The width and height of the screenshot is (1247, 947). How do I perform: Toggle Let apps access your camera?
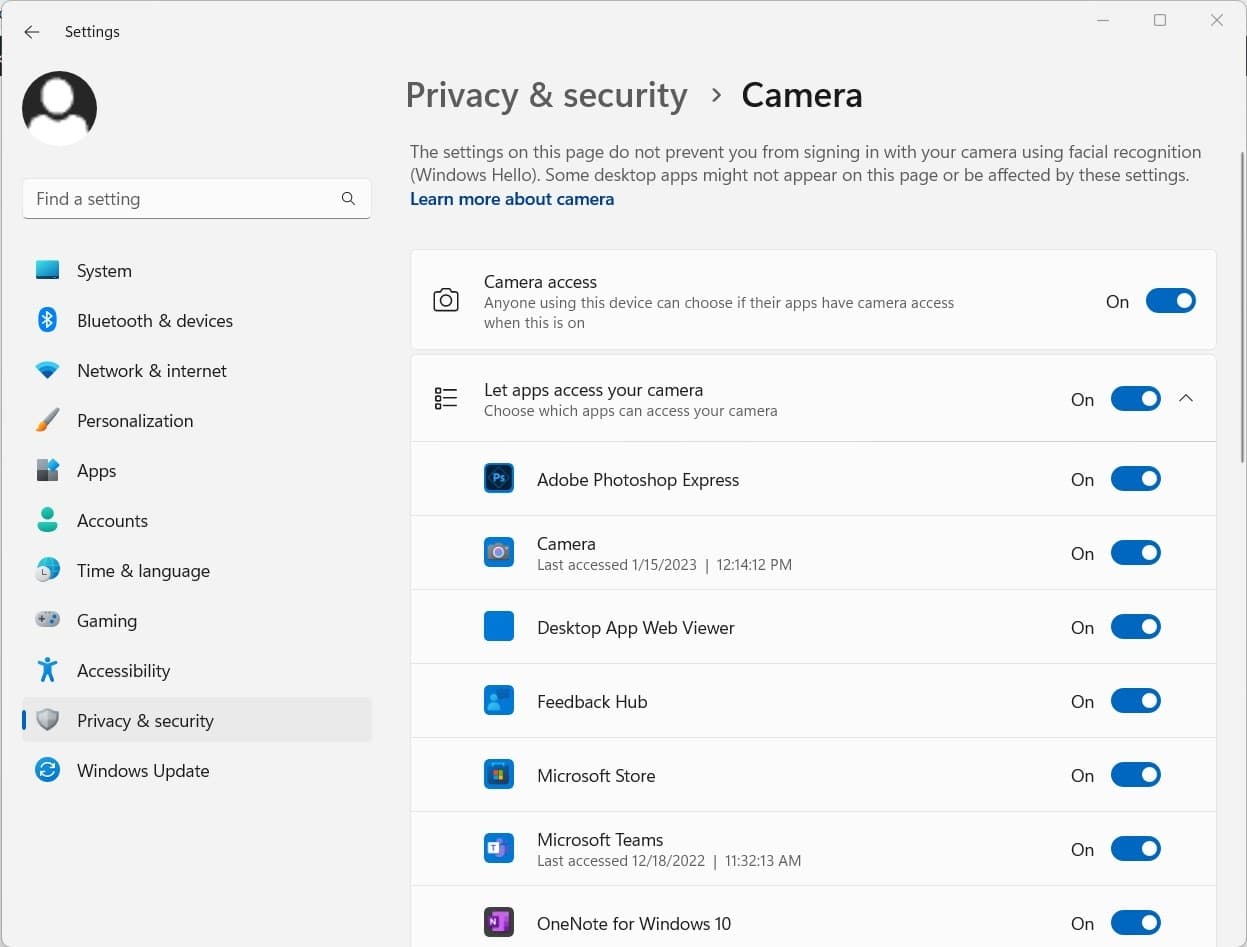point(1135,399)
